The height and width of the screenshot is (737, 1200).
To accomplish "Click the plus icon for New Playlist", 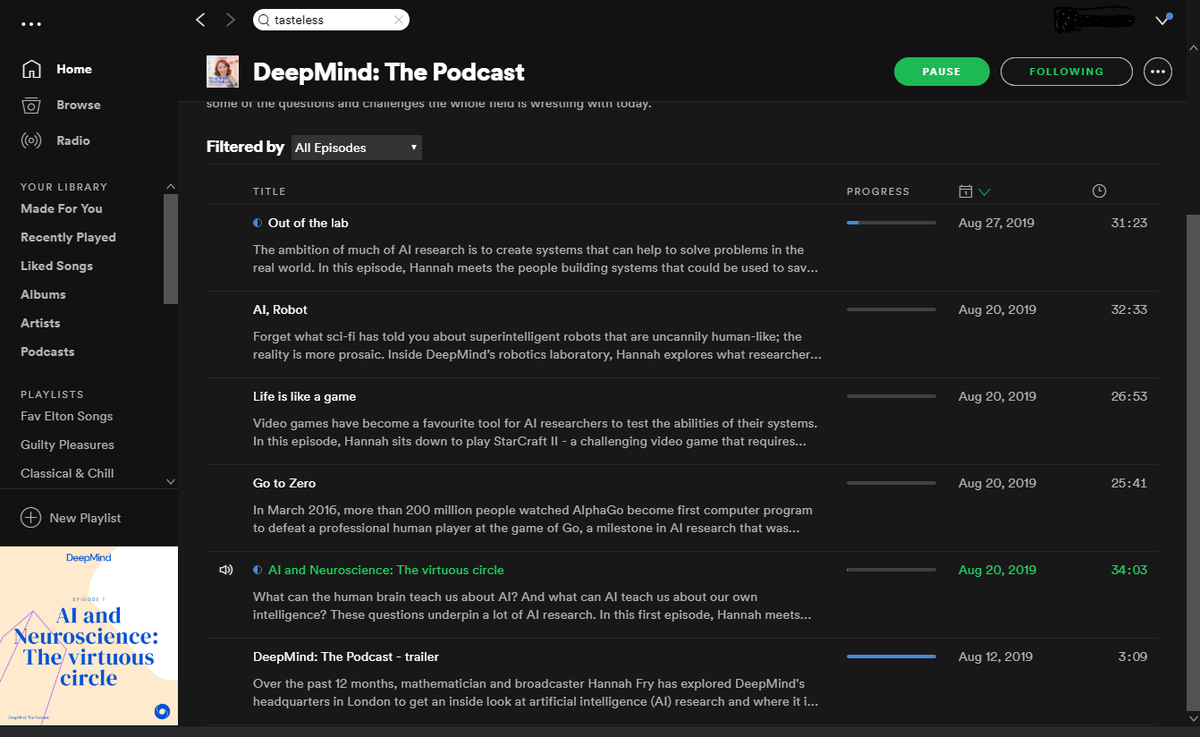I will click(31, 518).
